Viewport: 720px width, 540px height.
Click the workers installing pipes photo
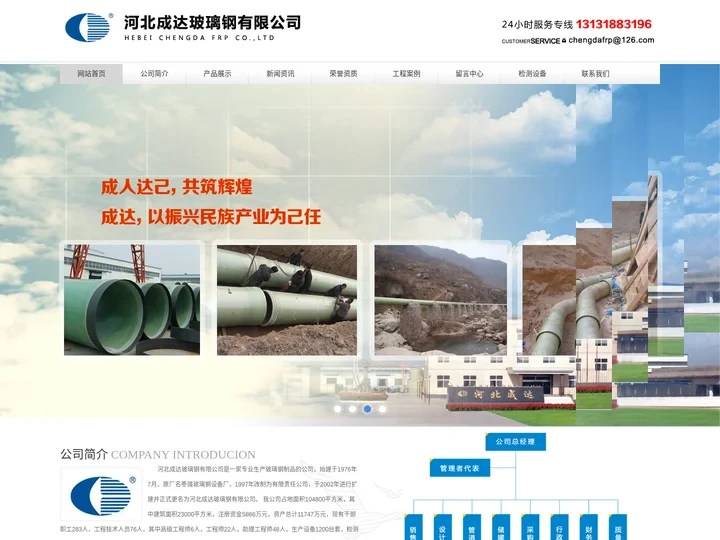point(287,300)
